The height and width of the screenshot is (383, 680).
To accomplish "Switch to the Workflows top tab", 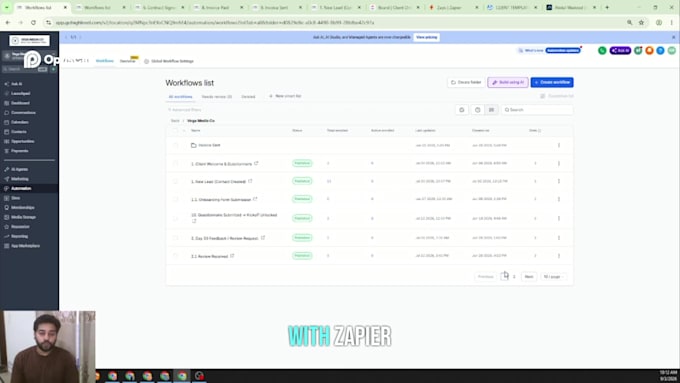I will click(105, 61).
